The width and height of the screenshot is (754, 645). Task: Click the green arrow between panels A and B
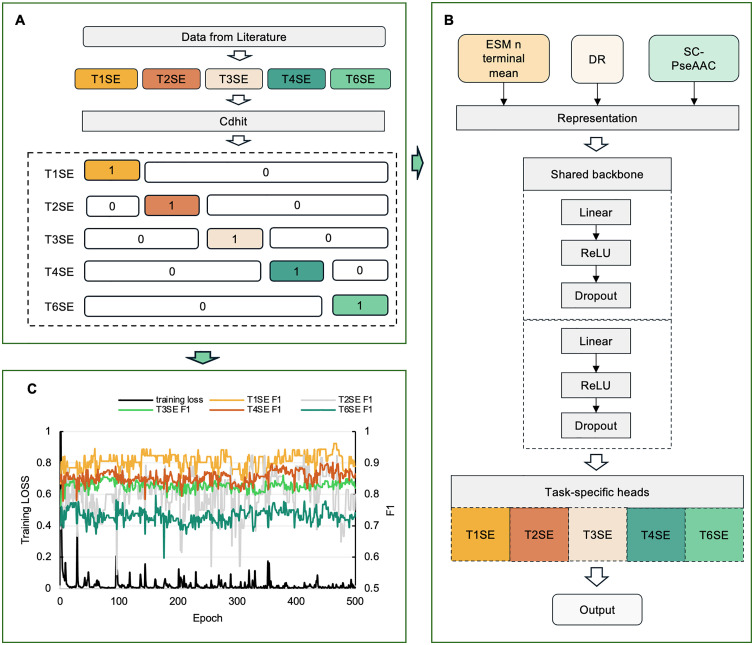pyautogui.click(x=417, y=164)
